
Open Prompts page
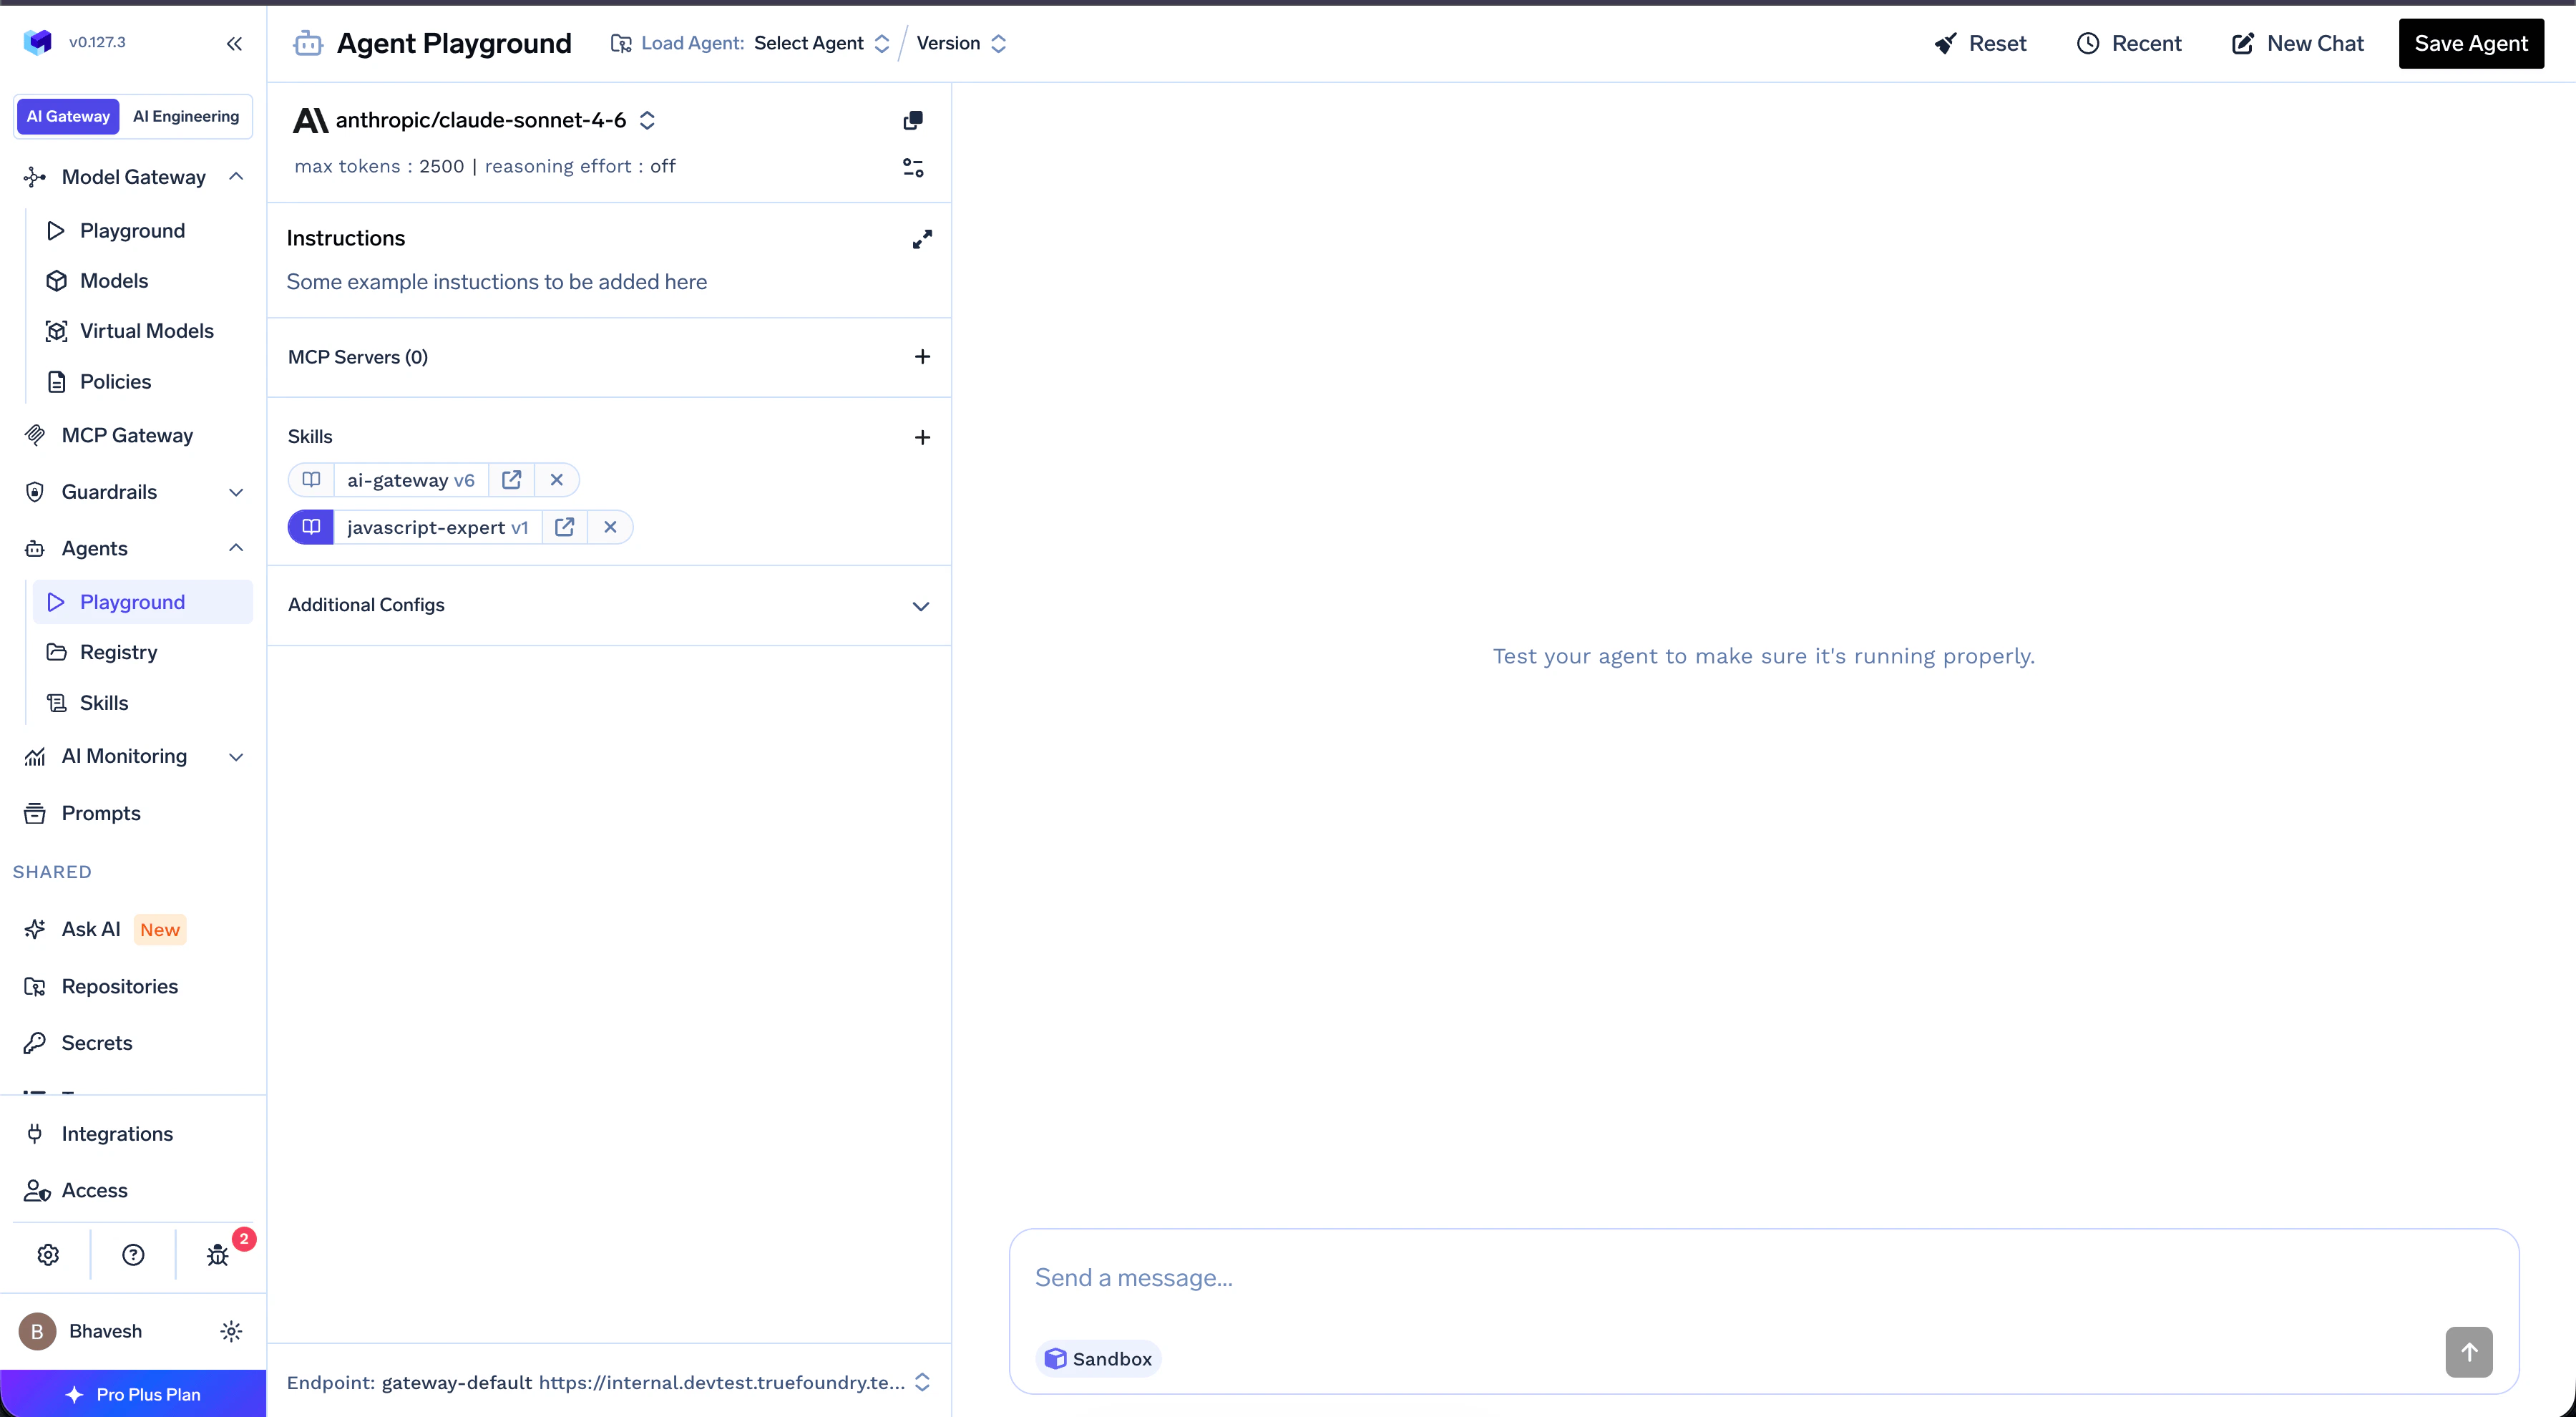click(133, 813)
